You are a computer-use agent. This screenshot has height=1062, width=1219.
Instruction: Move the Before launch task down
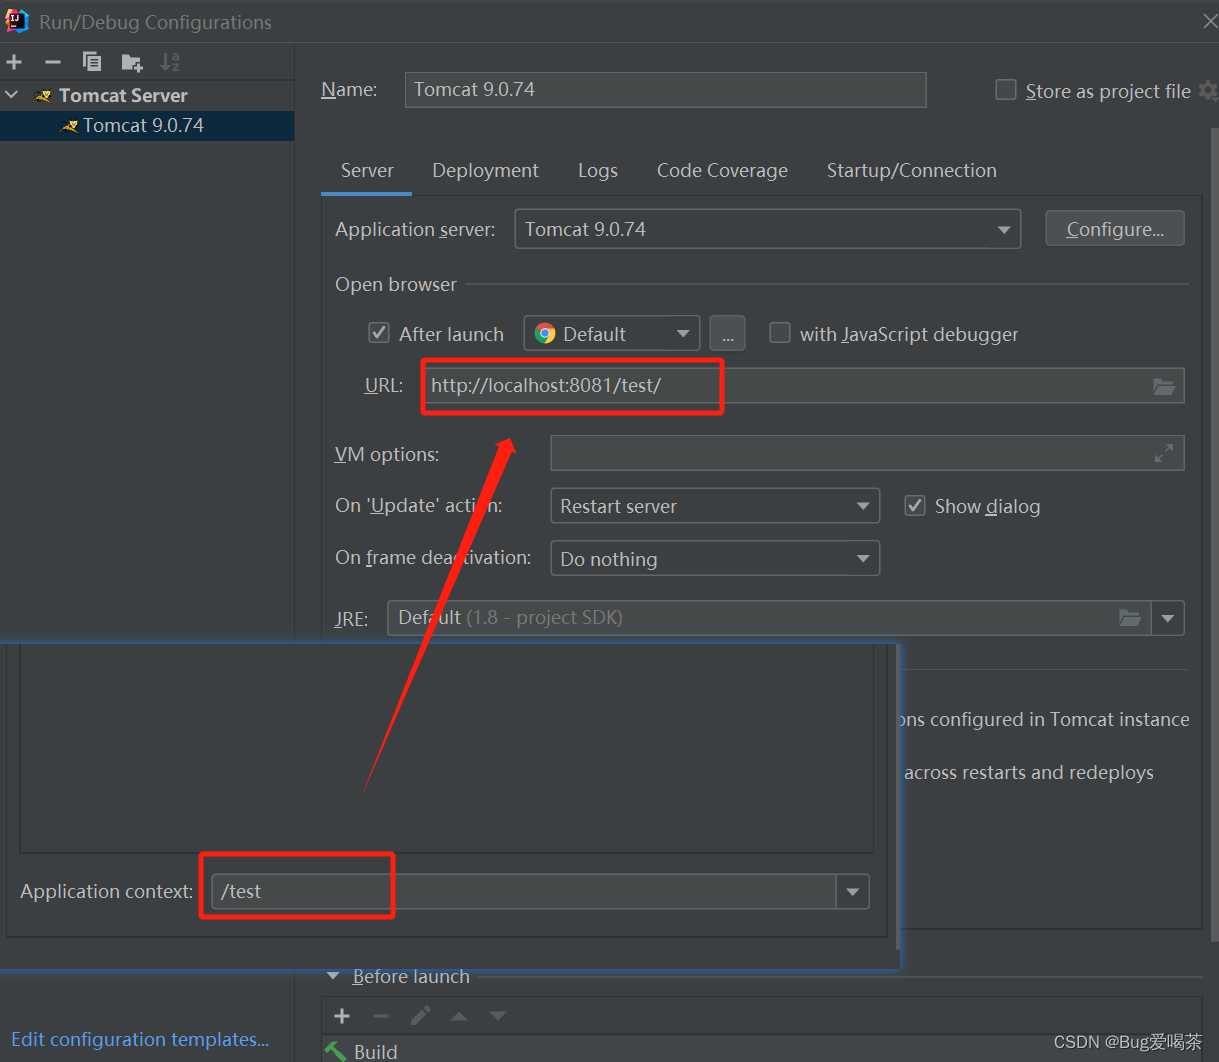(x=498, y=1016)
